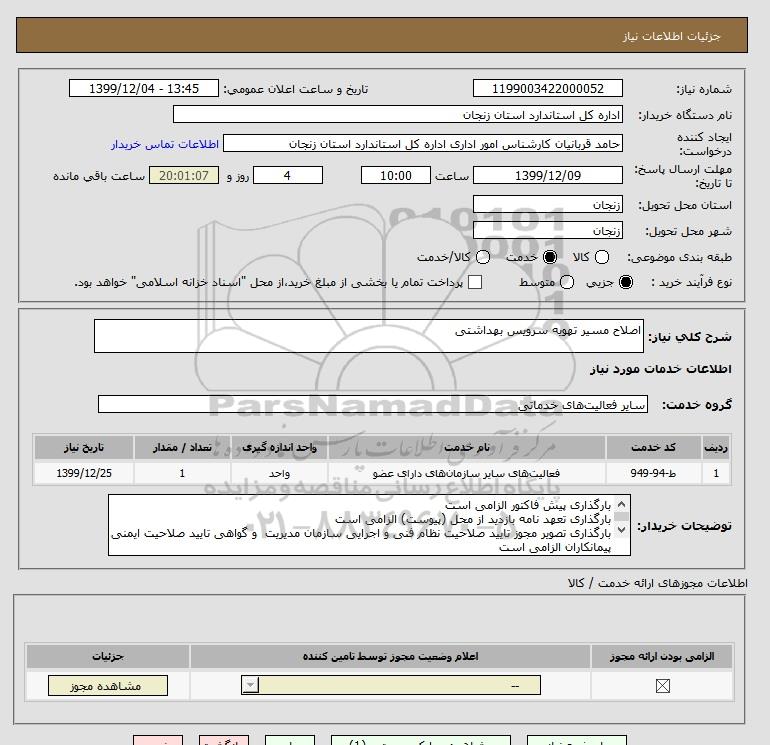Click the تعداد / مقدار column header
The width and height of the screenshot is (770, 745).
(x=182, y=447)
